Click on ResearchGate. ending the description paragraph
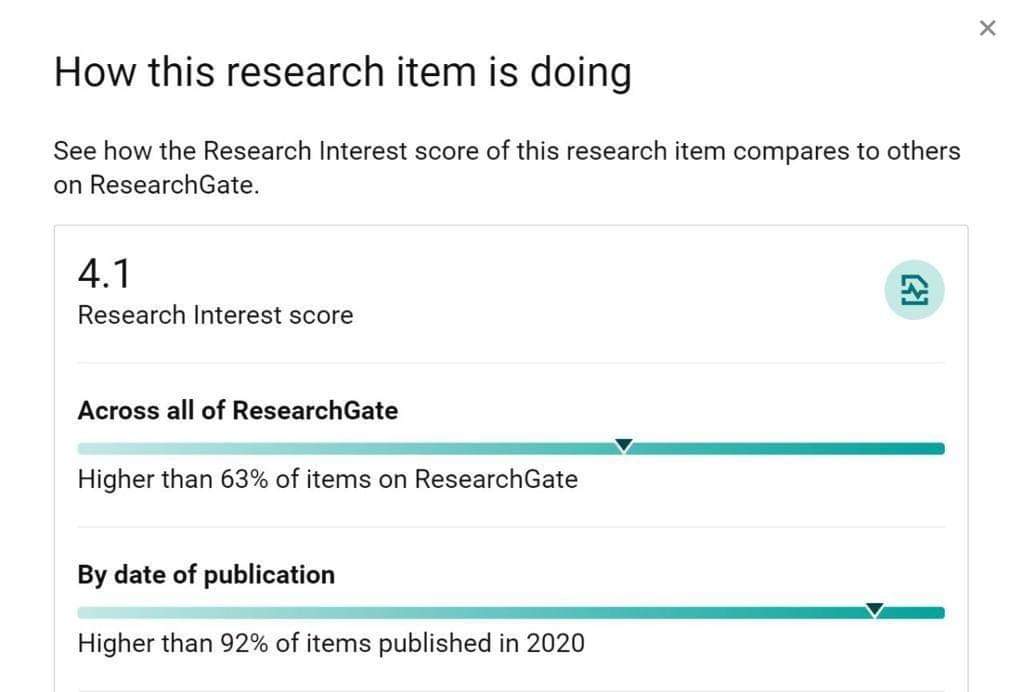The image size is (1024, 692). point(157,185)
